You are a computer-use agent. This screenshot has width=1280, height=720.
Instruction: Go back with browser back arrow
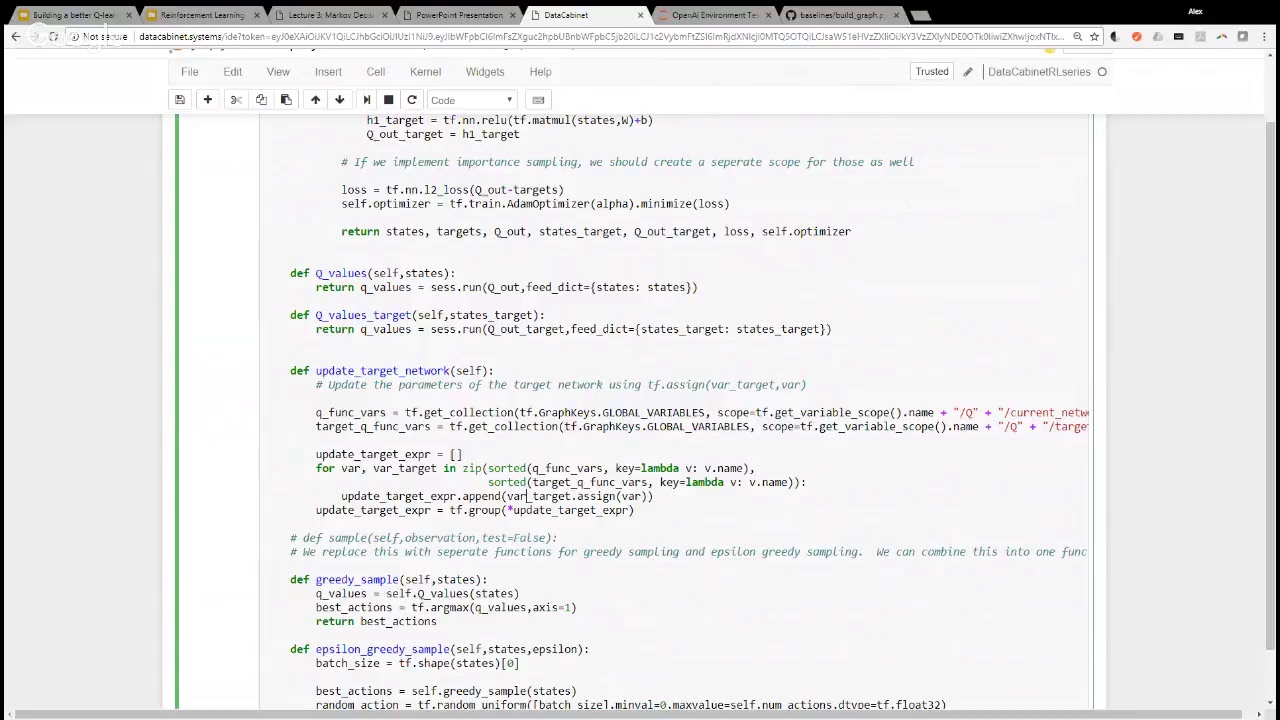(x=15, y=37)
